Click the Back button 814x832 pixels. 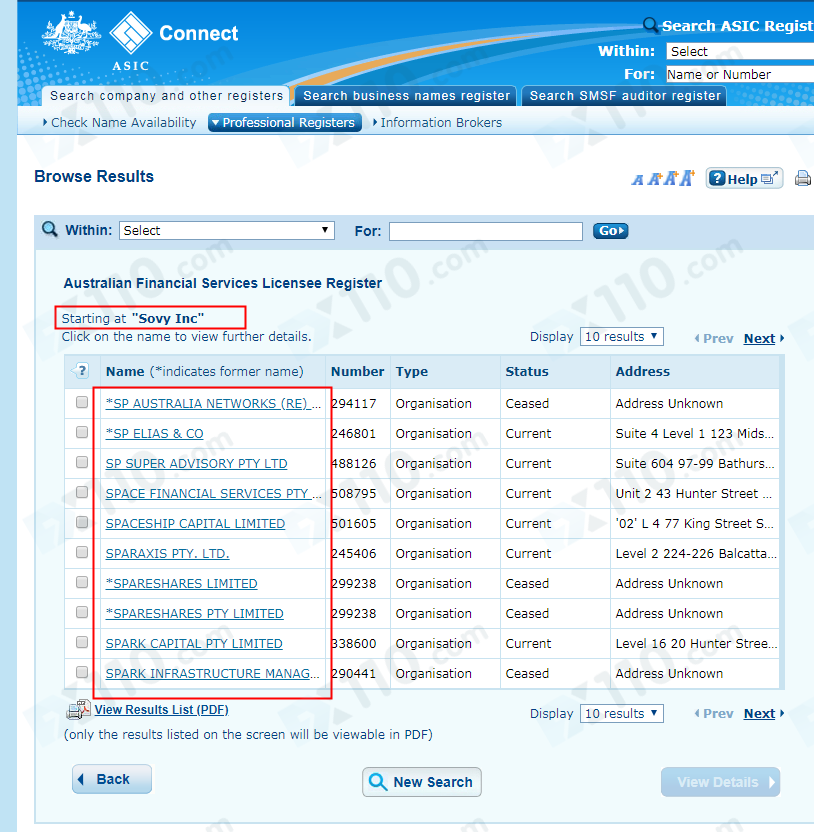[x=112, y=779]
